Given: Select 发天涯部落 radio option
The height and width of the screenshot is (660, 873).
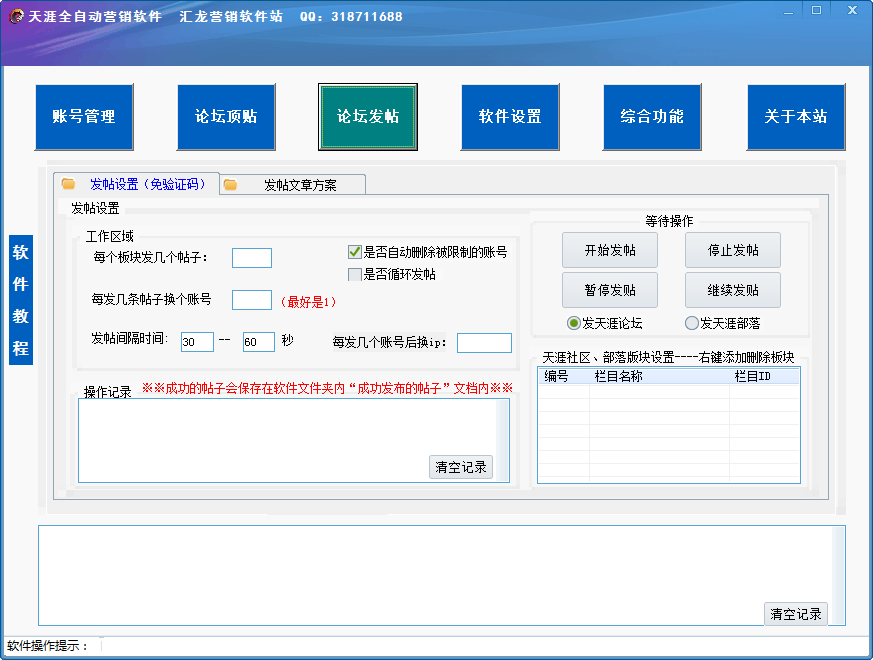Looking at the screenshot, I should [x=691, y=323].
